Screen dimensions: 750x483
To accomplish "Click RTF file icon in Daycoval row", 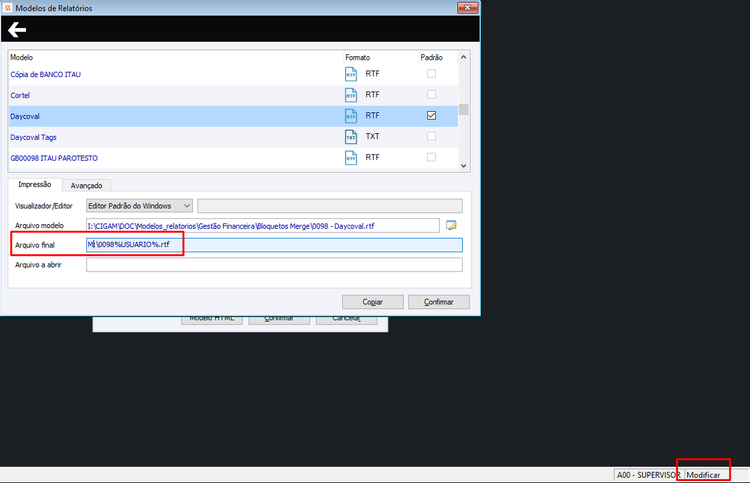I will point(351,116).
